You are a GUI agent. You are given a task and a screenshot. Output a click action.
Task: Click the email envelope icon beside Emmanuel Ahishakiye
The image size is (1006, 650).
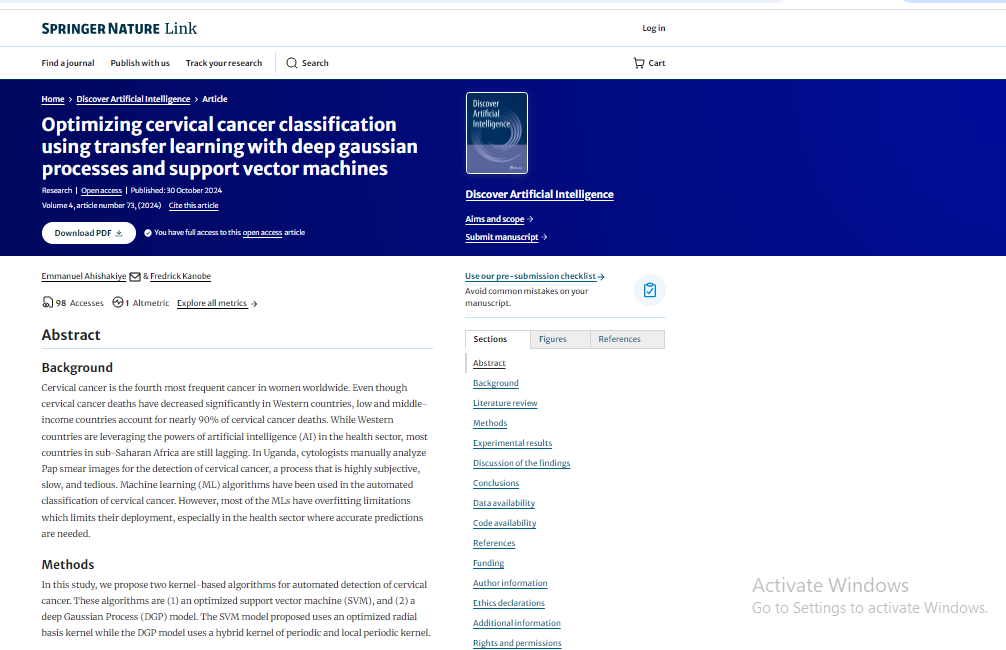point(135,277)
